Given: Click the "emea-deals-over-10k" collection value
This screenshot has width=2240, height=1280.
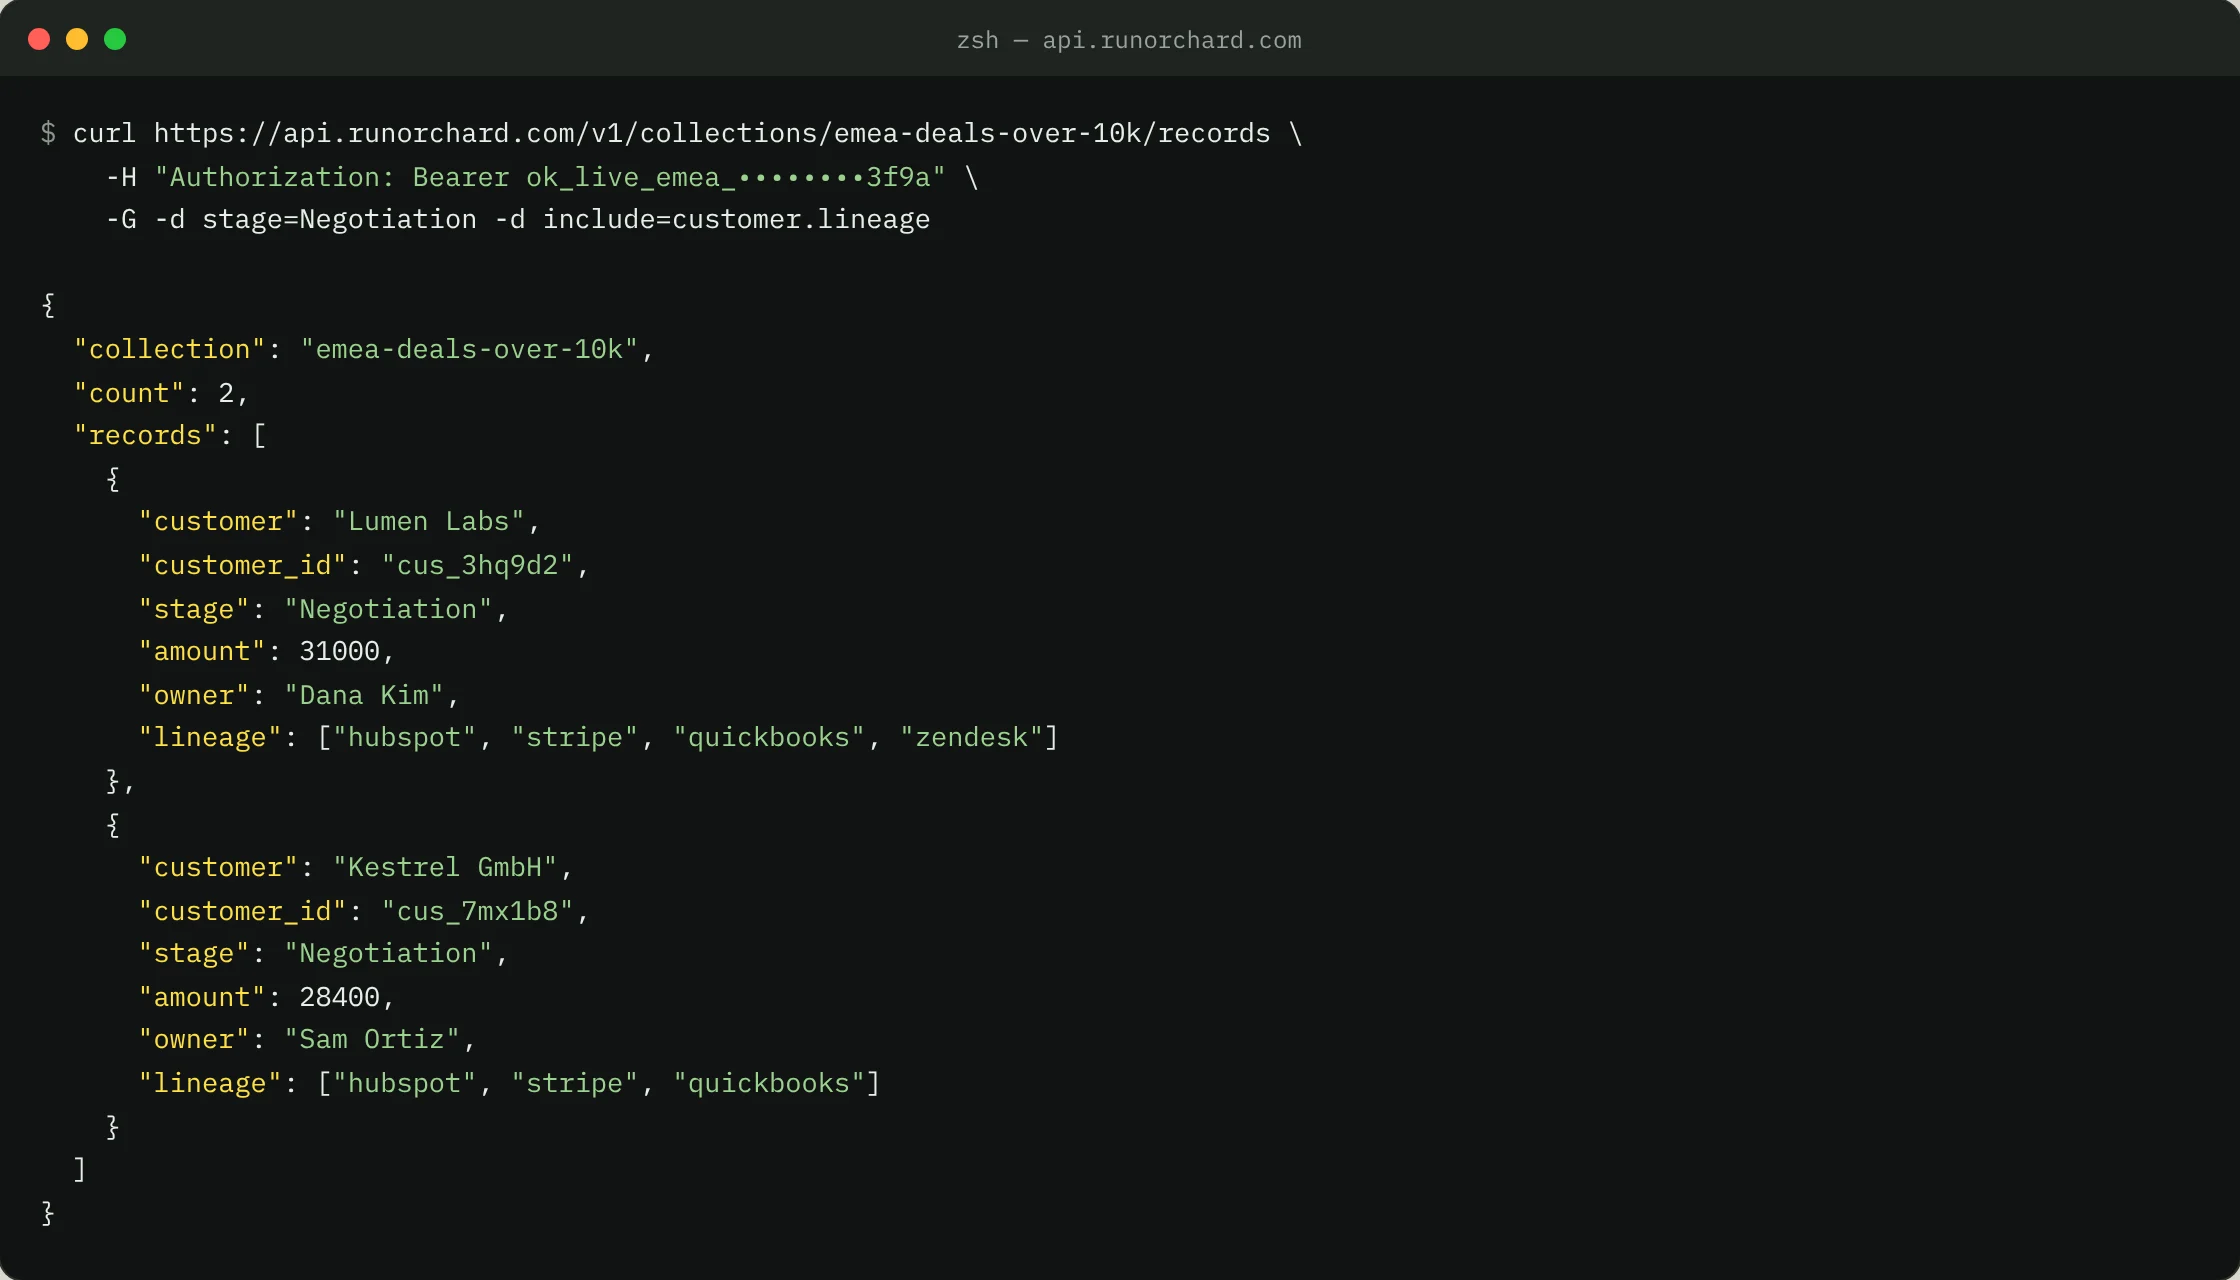Looking at the screenshot, I should tap(469, 349).
